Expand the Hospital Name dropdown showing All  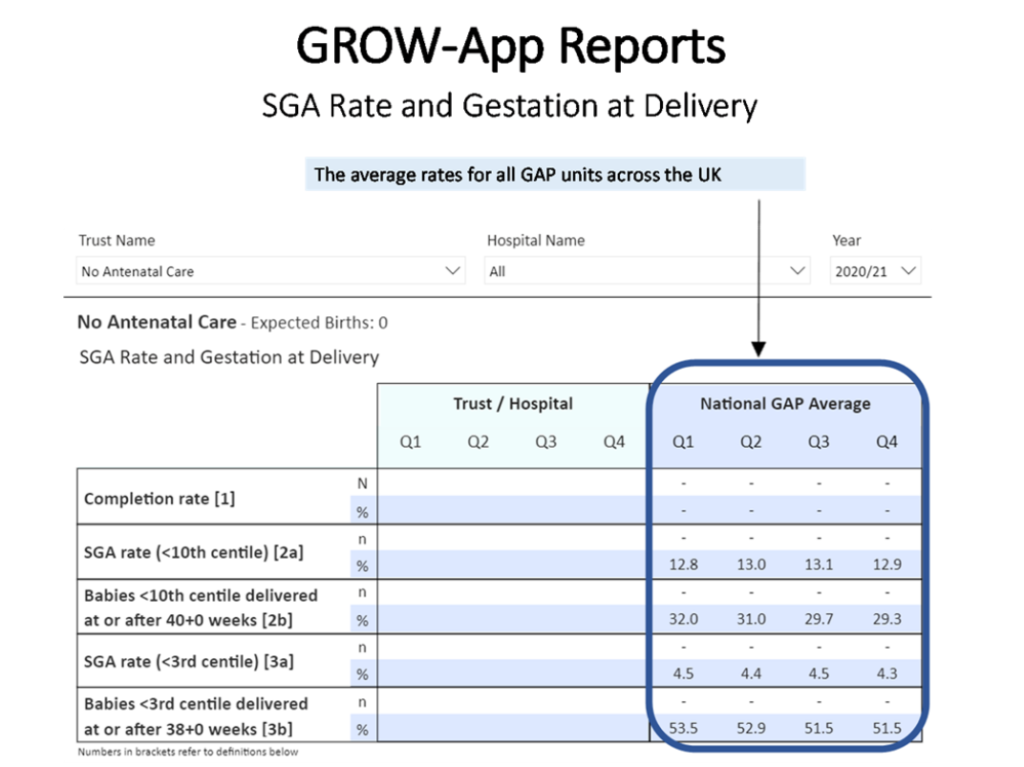[x=647, y=271]
